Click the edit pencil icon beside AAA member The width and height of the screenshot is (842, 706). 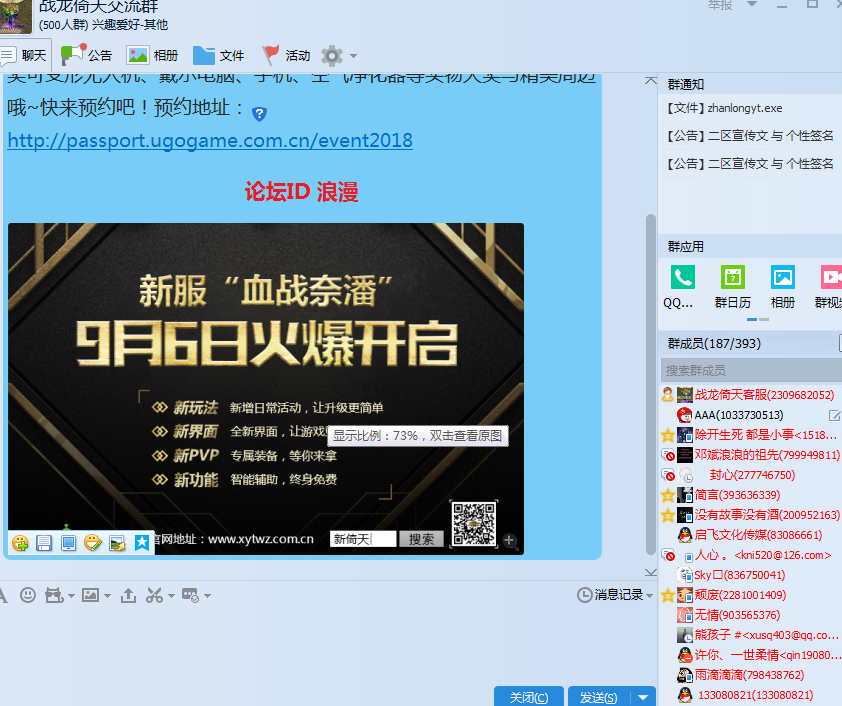[834, 415]
